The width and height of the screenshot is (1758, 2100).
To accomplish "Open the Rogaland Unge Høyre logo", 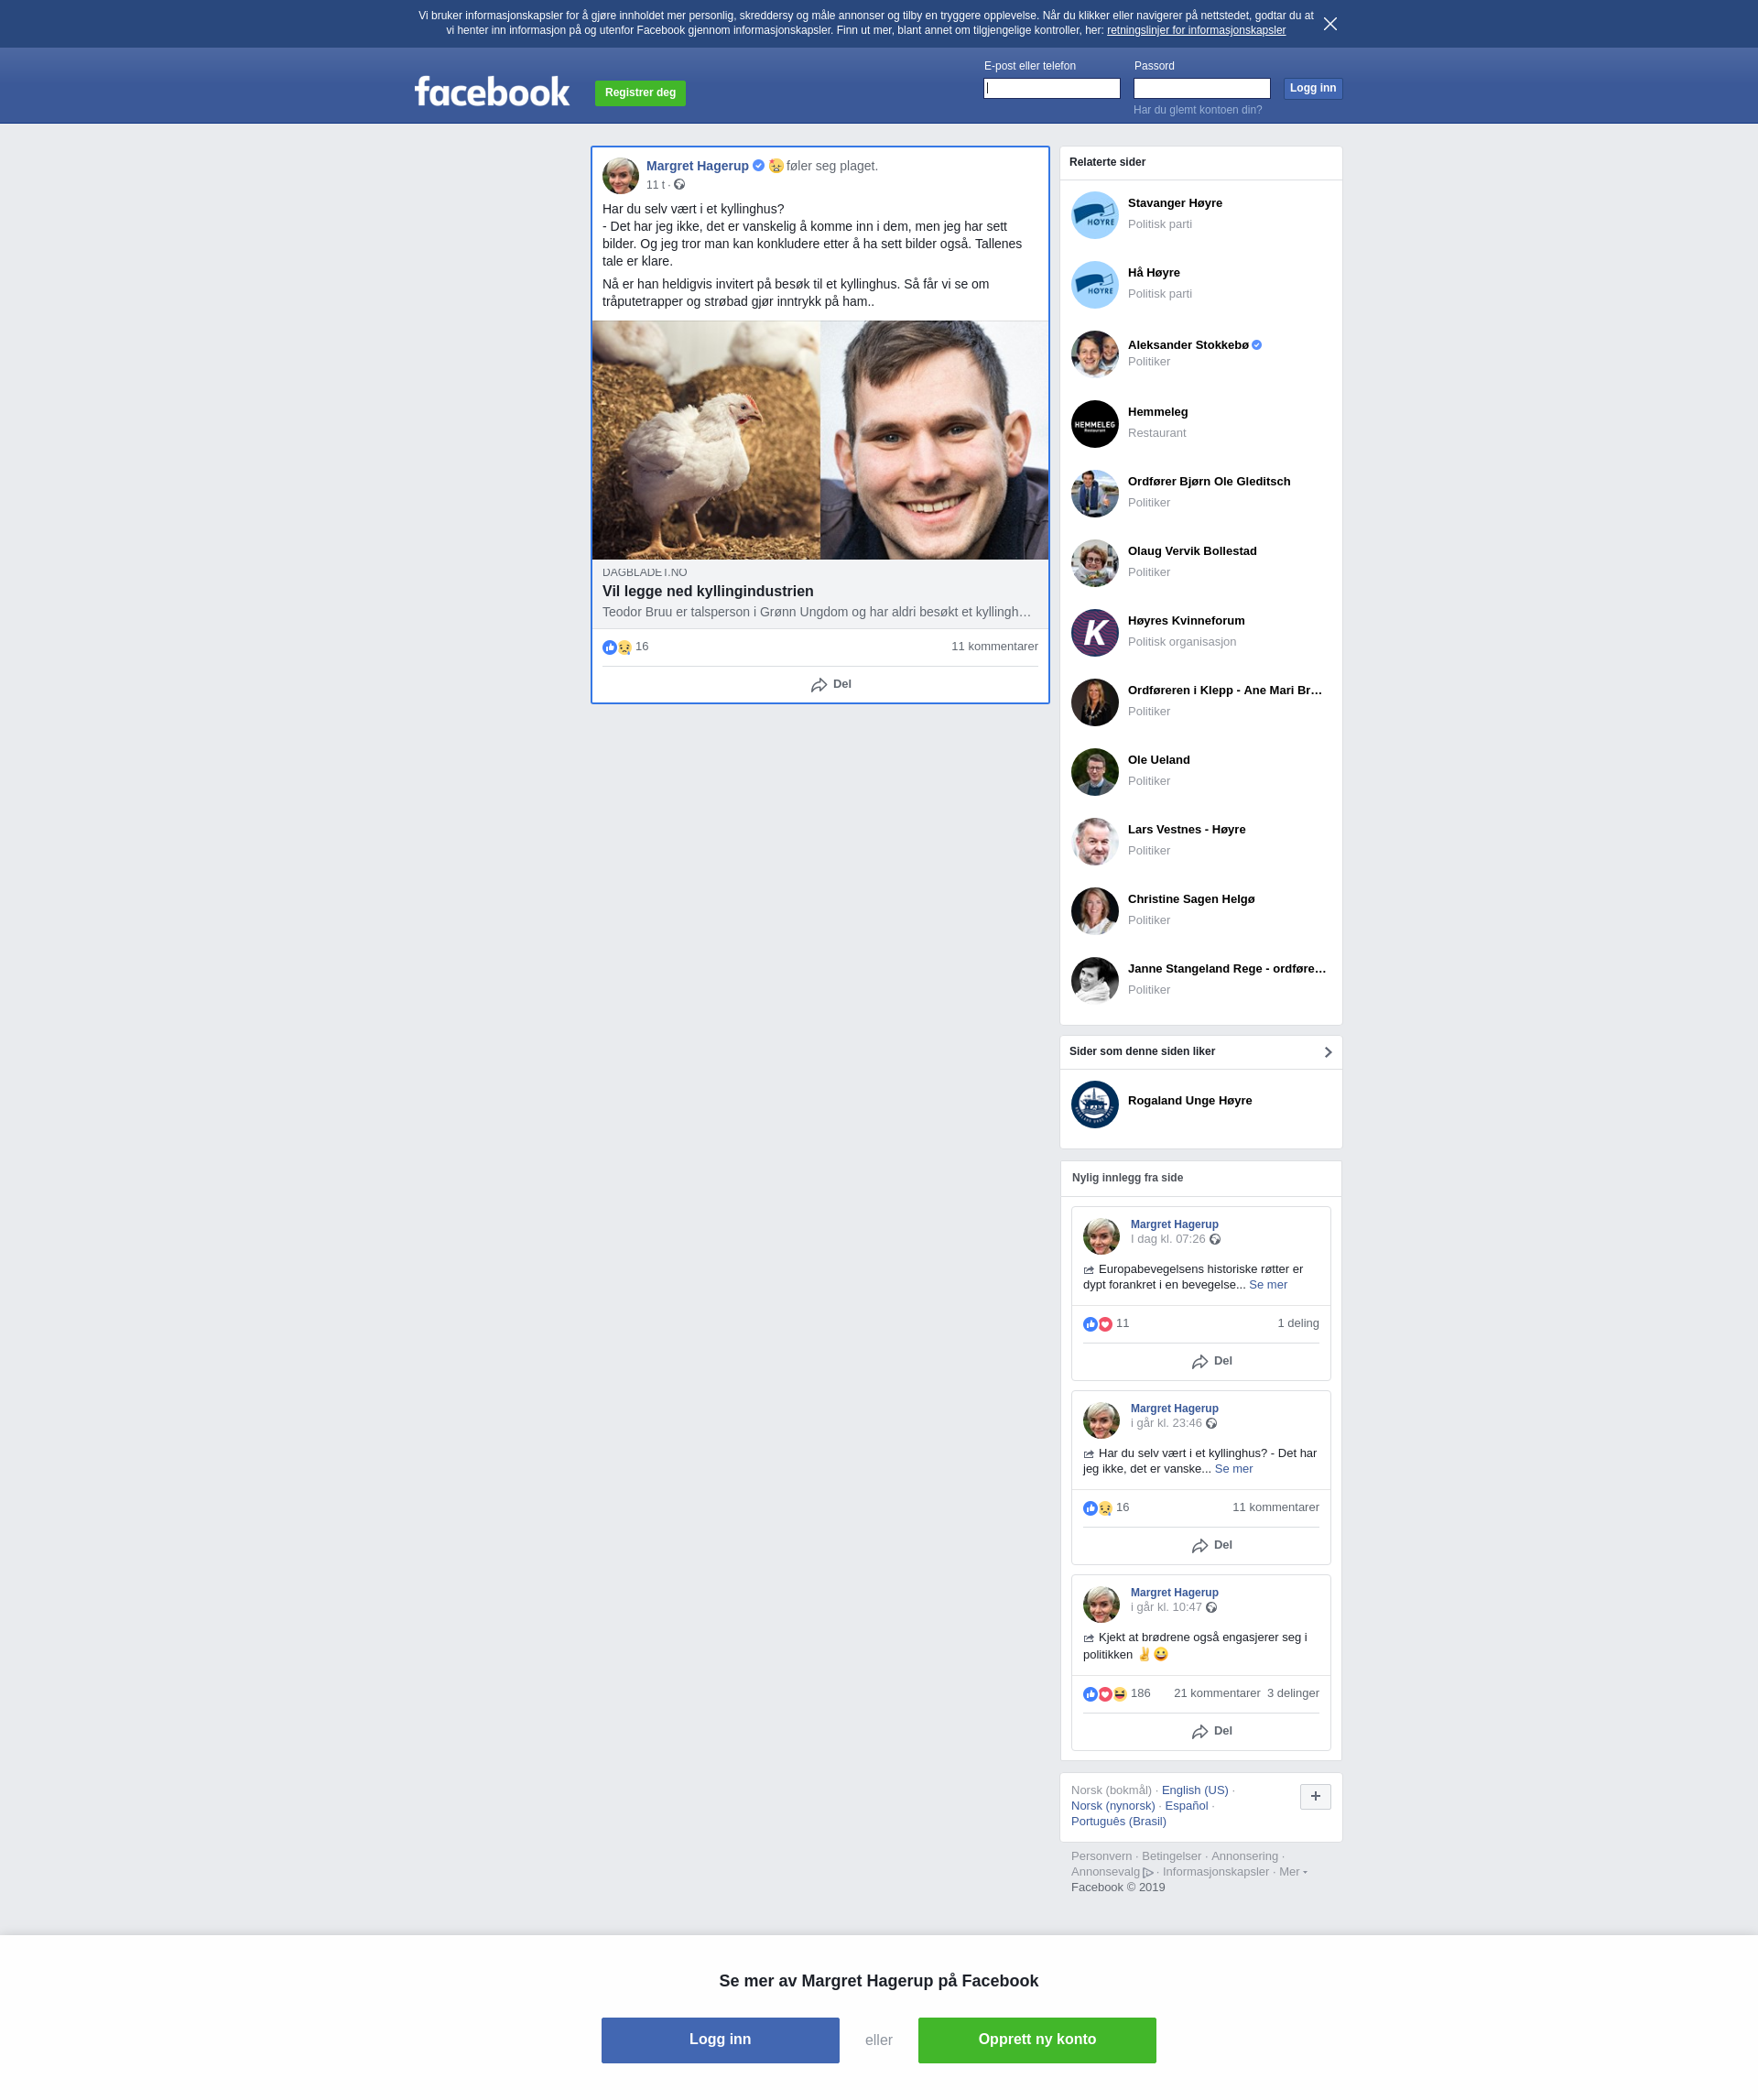I will click(1095, 1104).
